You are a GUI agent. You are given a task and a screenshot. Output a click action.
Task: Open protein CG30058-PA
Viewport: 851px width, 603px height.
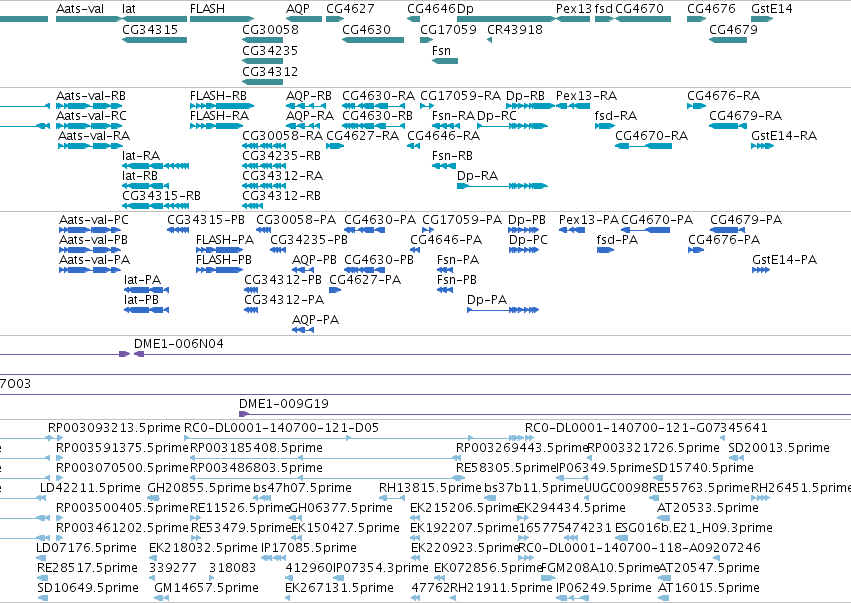point(296,220)
